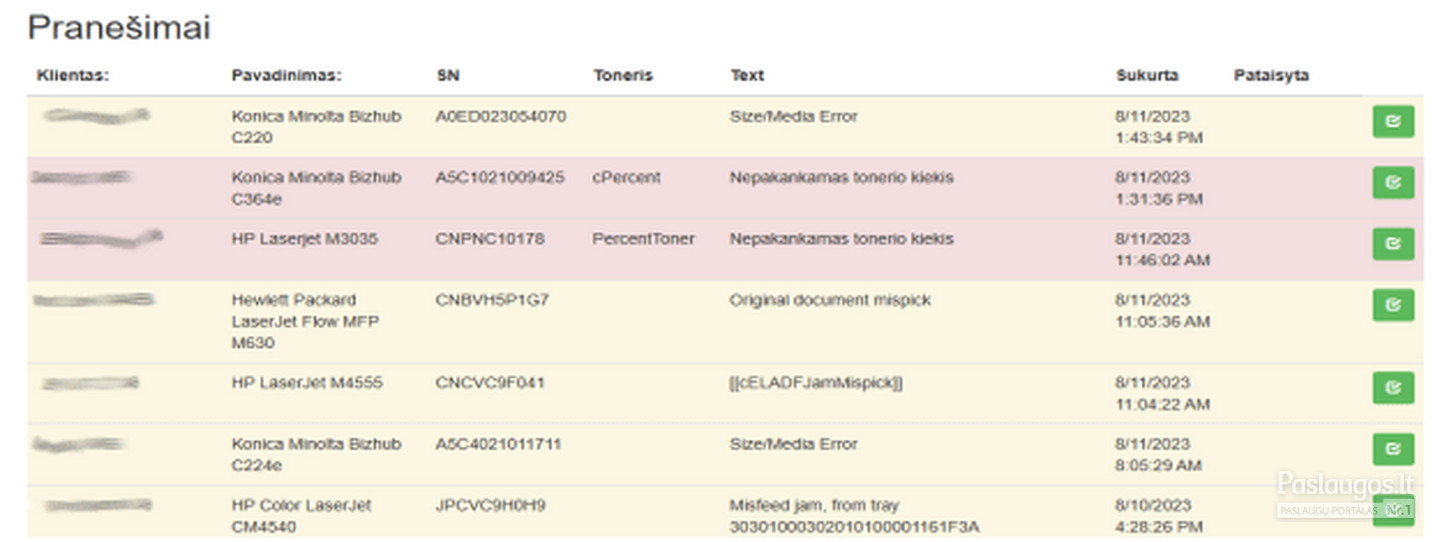Click the Pranešimai page heading
This screenshot has height=542, width=1440.
pos(119,28)
